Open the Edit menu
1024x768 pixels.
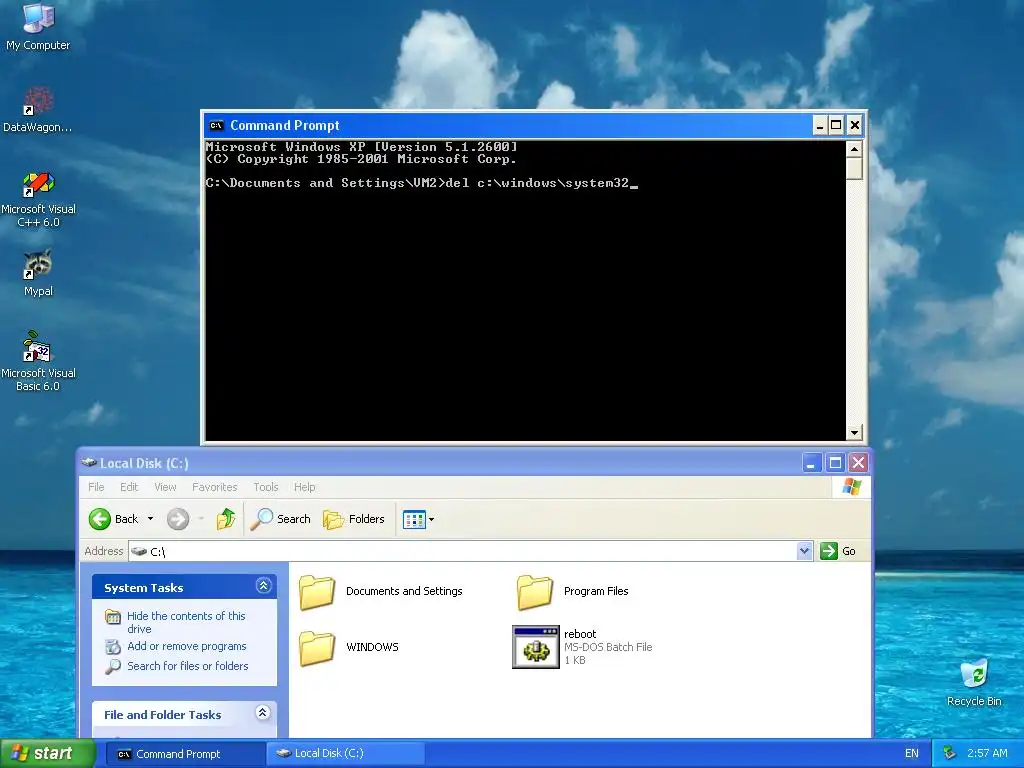(x=129, y=487)
